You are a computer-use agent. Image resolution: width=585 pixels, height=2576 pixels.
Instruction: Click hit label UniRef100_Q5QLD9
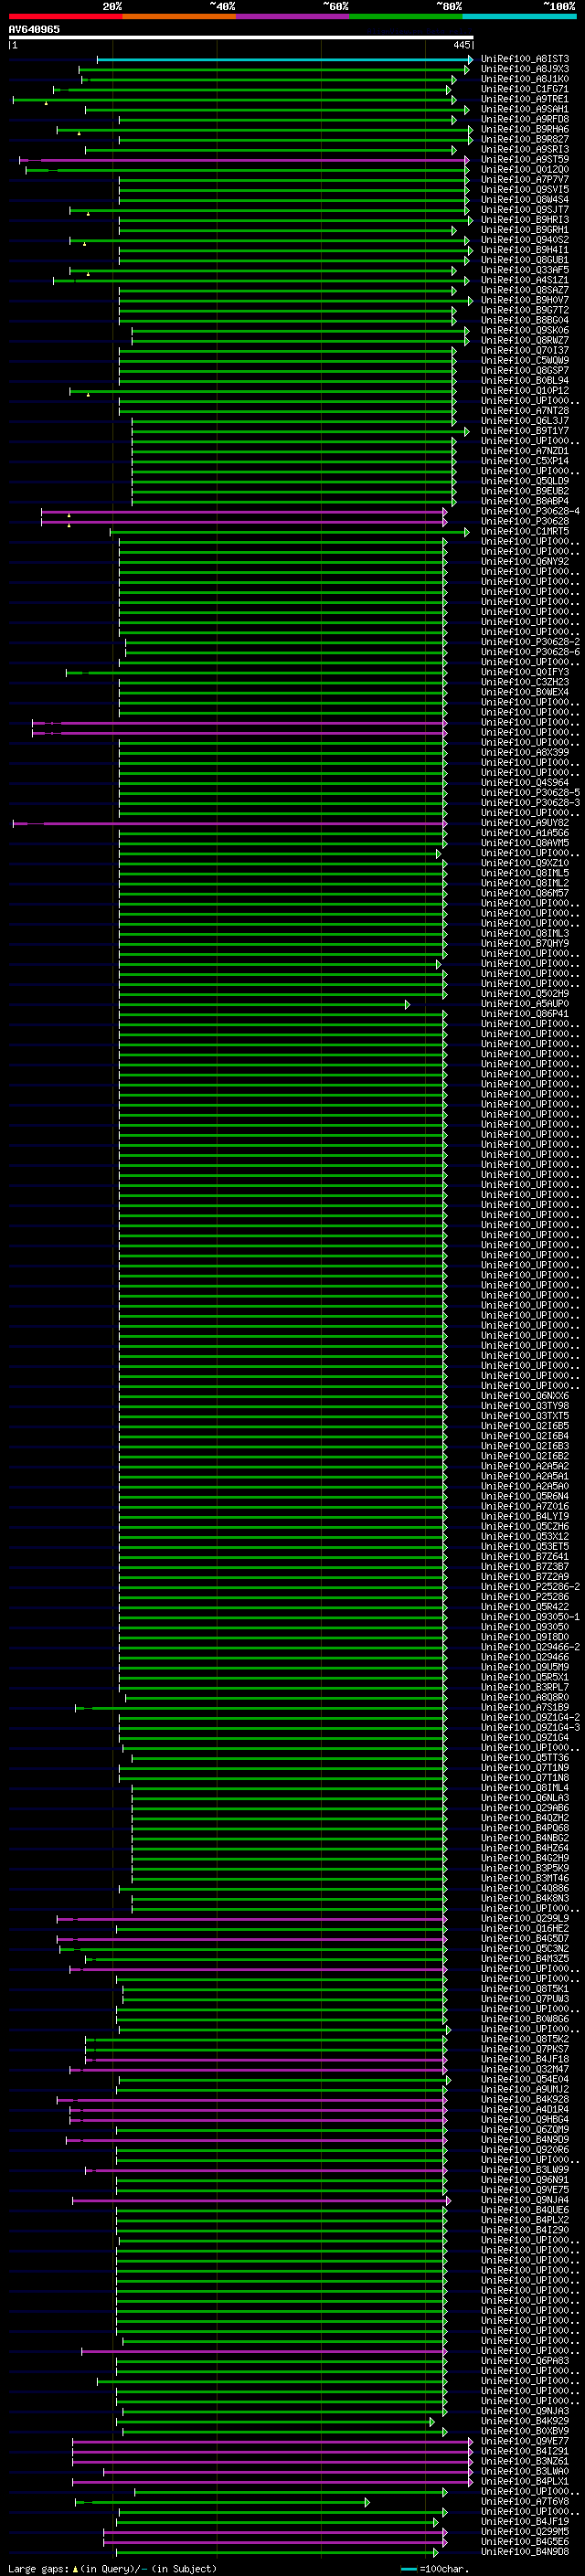[525, 481]
